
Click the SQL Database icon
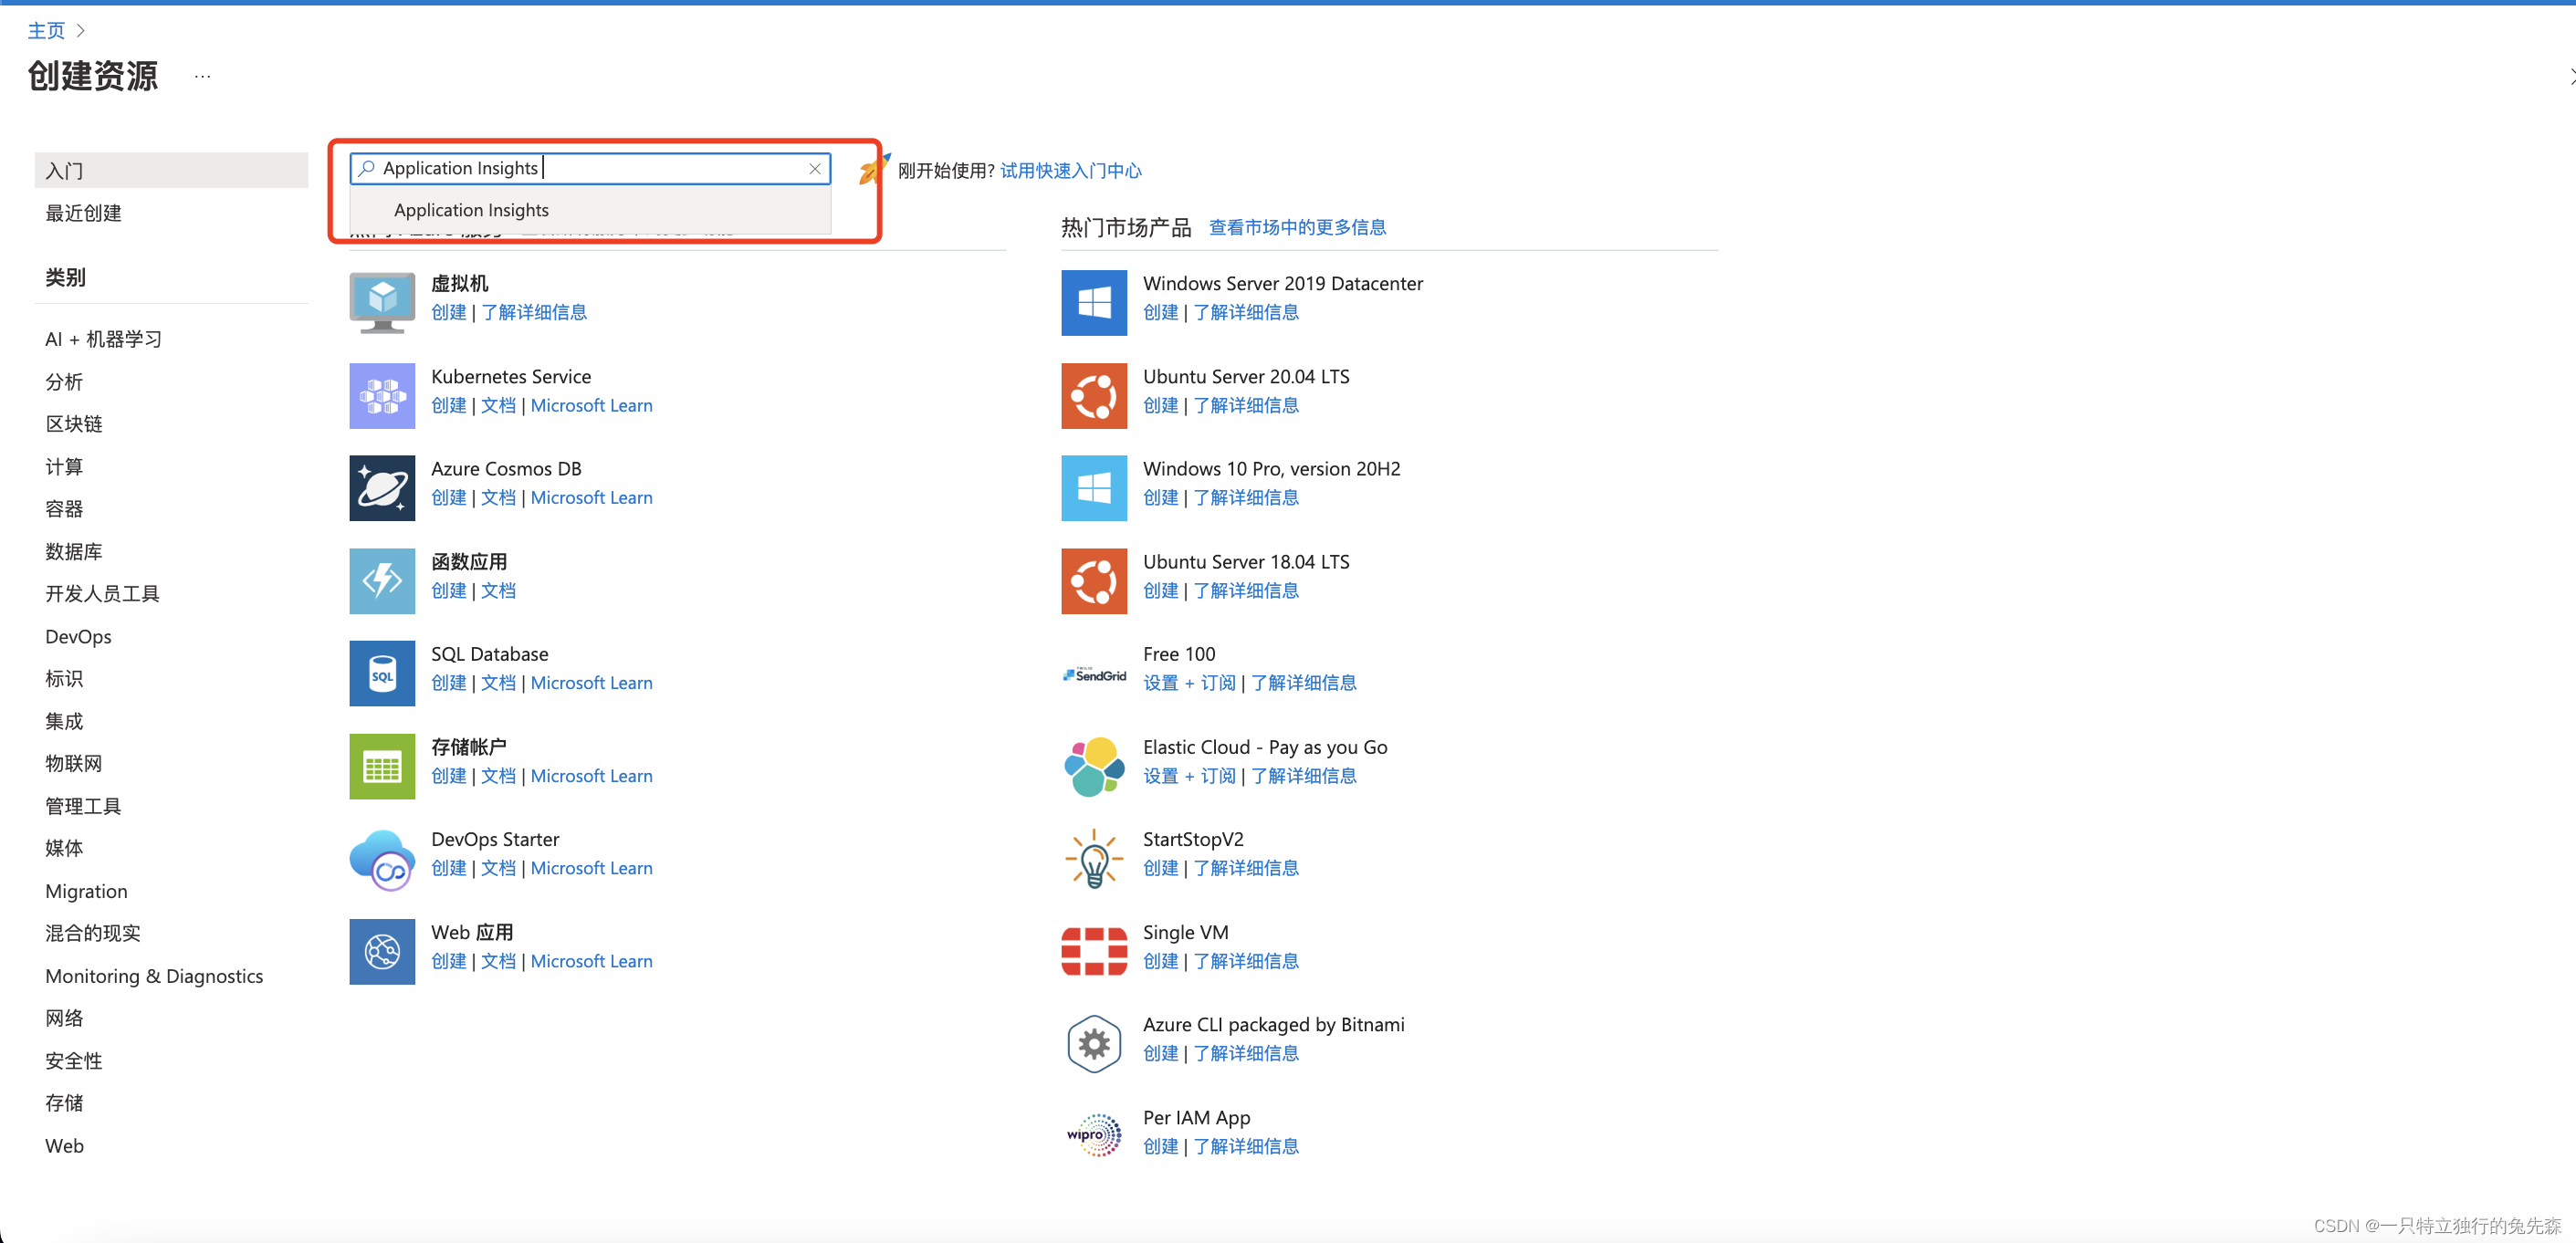coord(382,673)
